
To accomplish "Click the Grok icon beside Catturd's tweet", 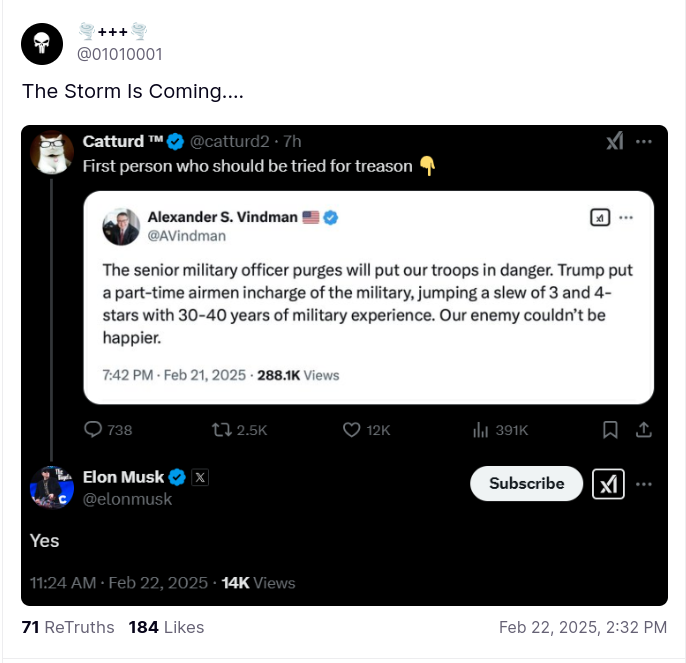I will [x=615, y=141].
